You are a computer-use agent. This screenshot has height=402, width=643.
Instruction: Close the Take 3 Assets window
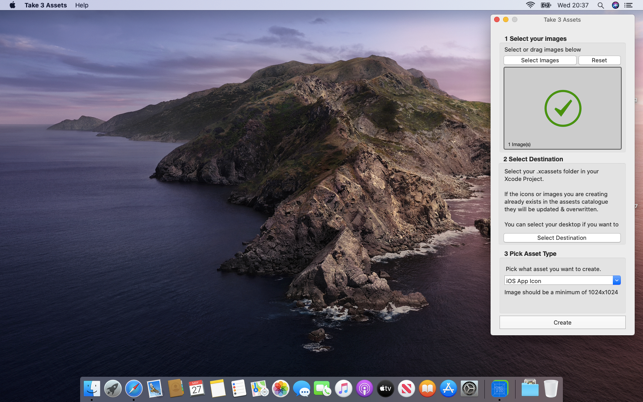tap(497, 20)
